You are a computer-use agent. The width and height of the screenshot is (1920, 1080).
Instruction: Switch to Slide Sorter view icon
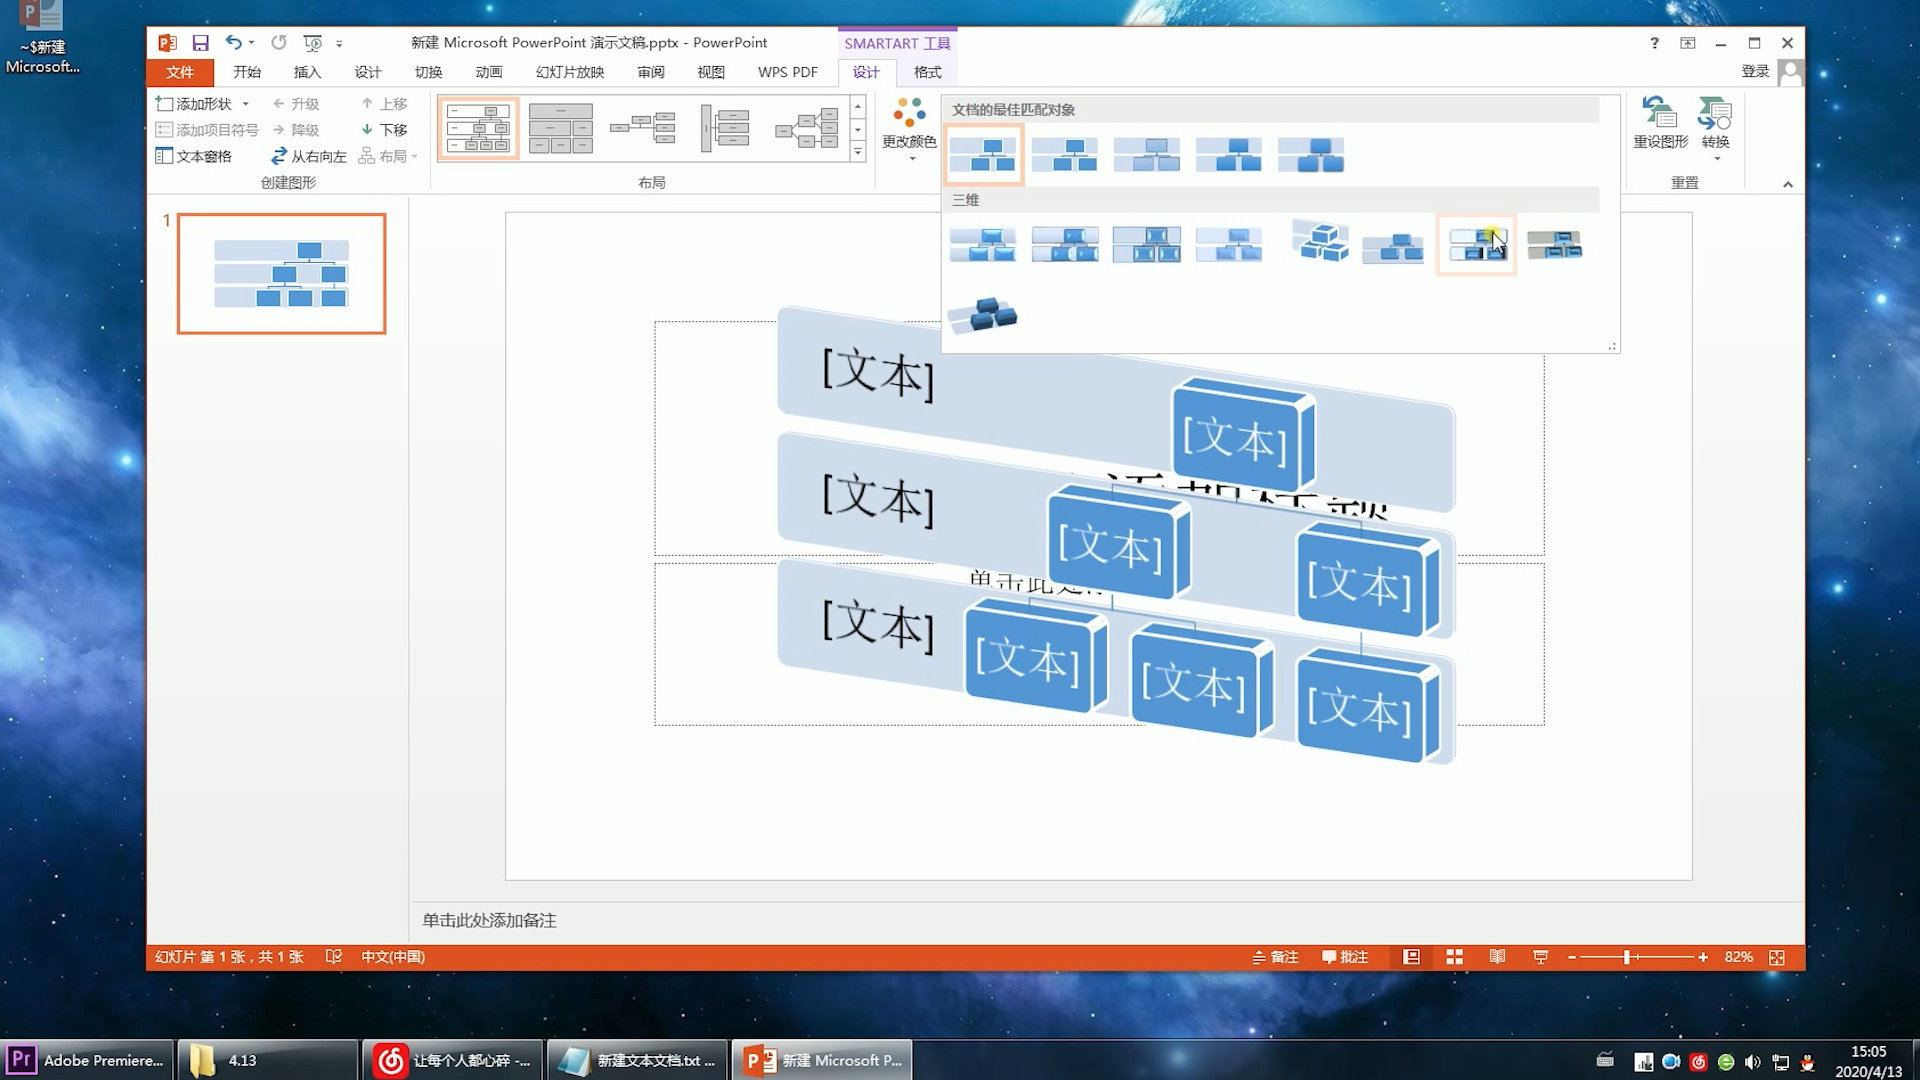tap(1454, 957)
